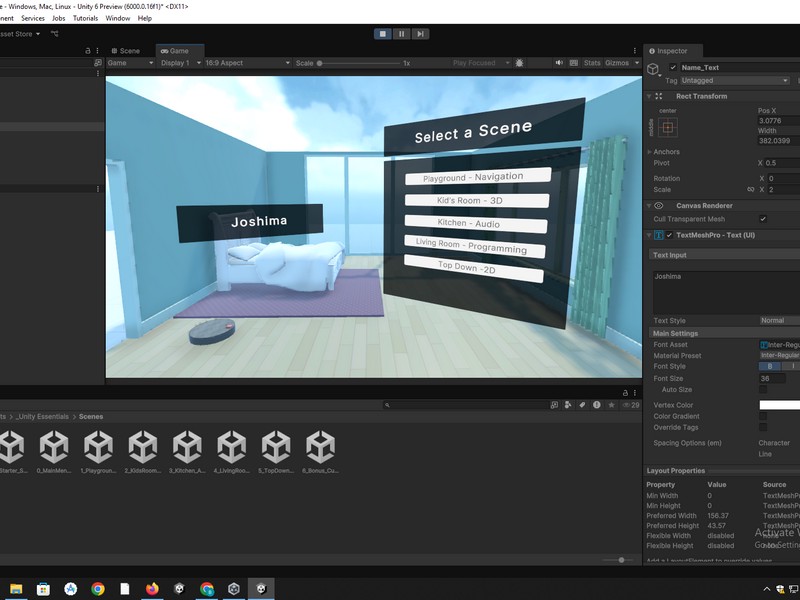800x600 pixels.
Task: Click the Vertex Color swatch
Action: (x=779, y=405)
